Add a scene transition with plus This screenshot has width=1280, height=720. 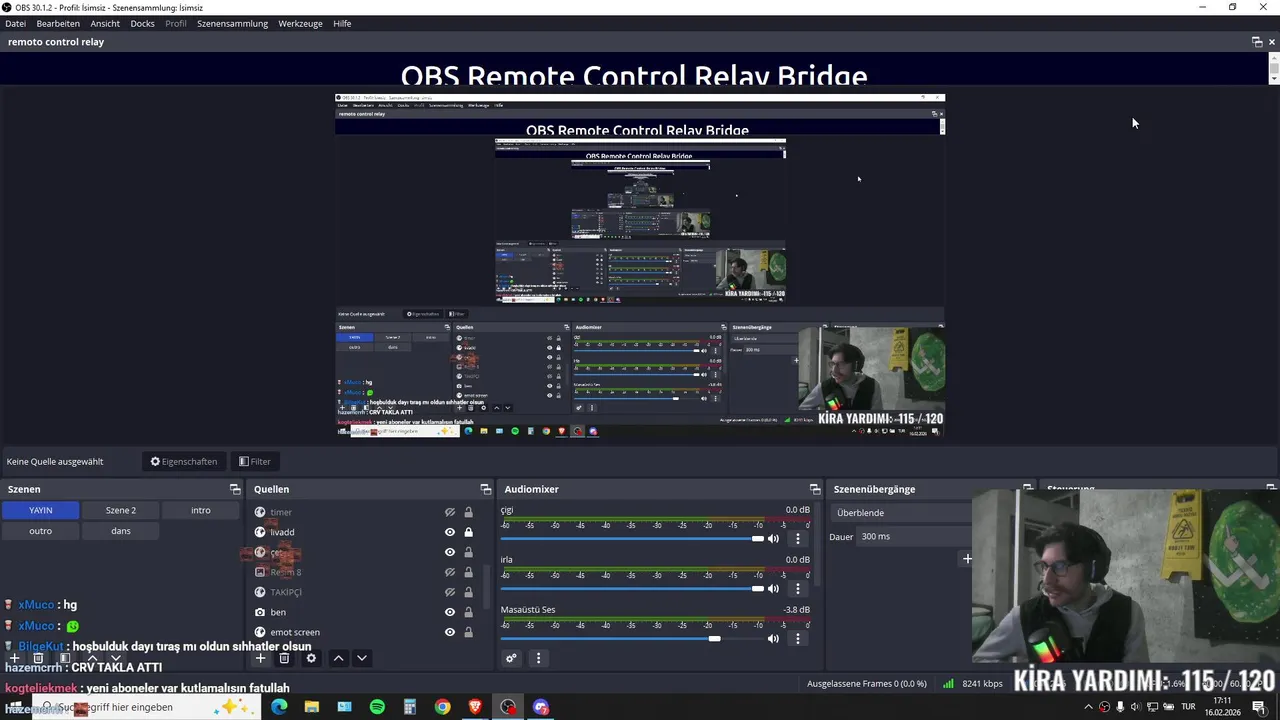coord(967,559)
